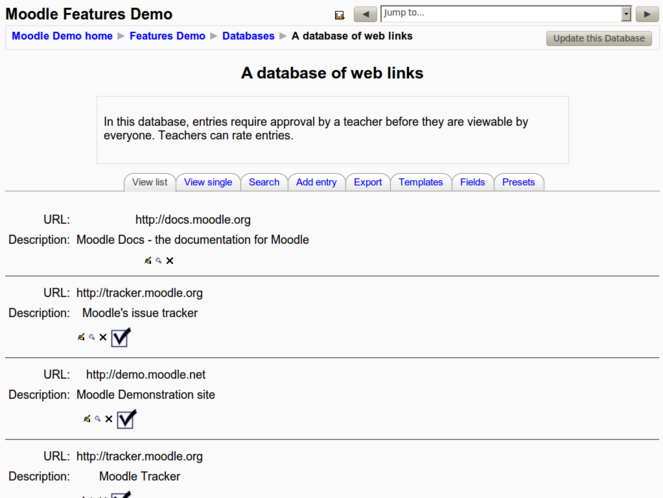
Task: Toggle approval checkmark for Moodle Tracker entry
Action: pyautogui.click(x=121, y=494)
